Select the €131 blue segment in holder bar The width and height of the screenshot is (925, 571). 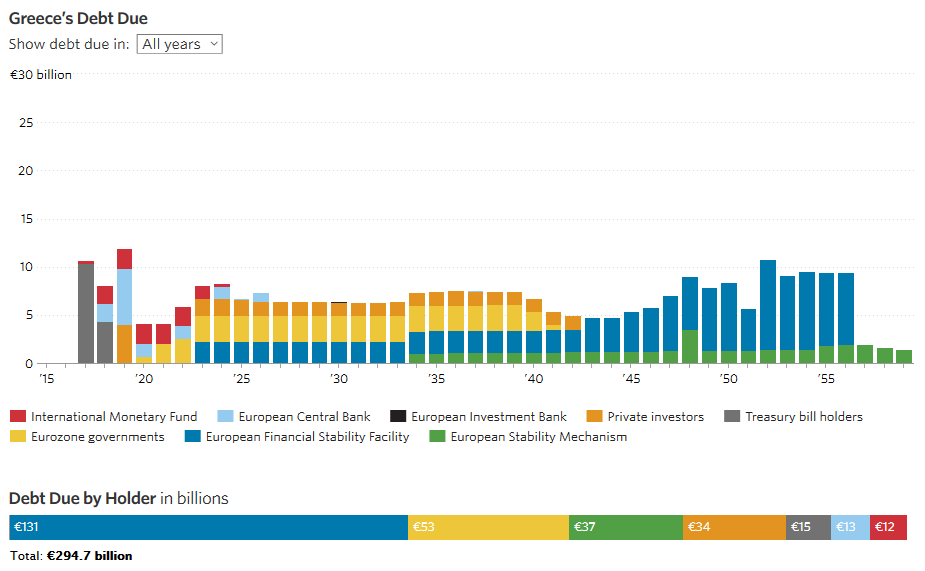(x=208, y=527)
